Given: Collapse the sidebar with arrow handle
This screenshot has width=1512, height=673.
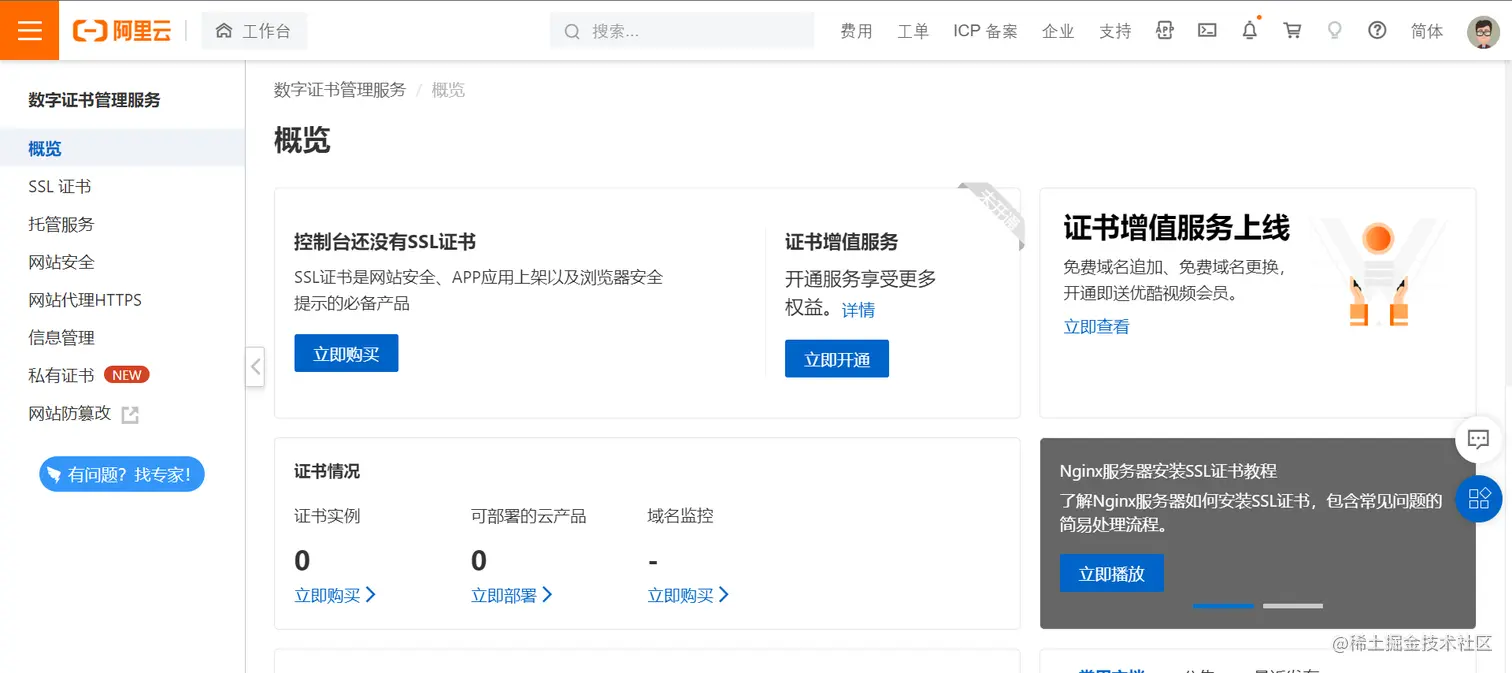Looking at the screenshot, I should [x=255, y=367].
